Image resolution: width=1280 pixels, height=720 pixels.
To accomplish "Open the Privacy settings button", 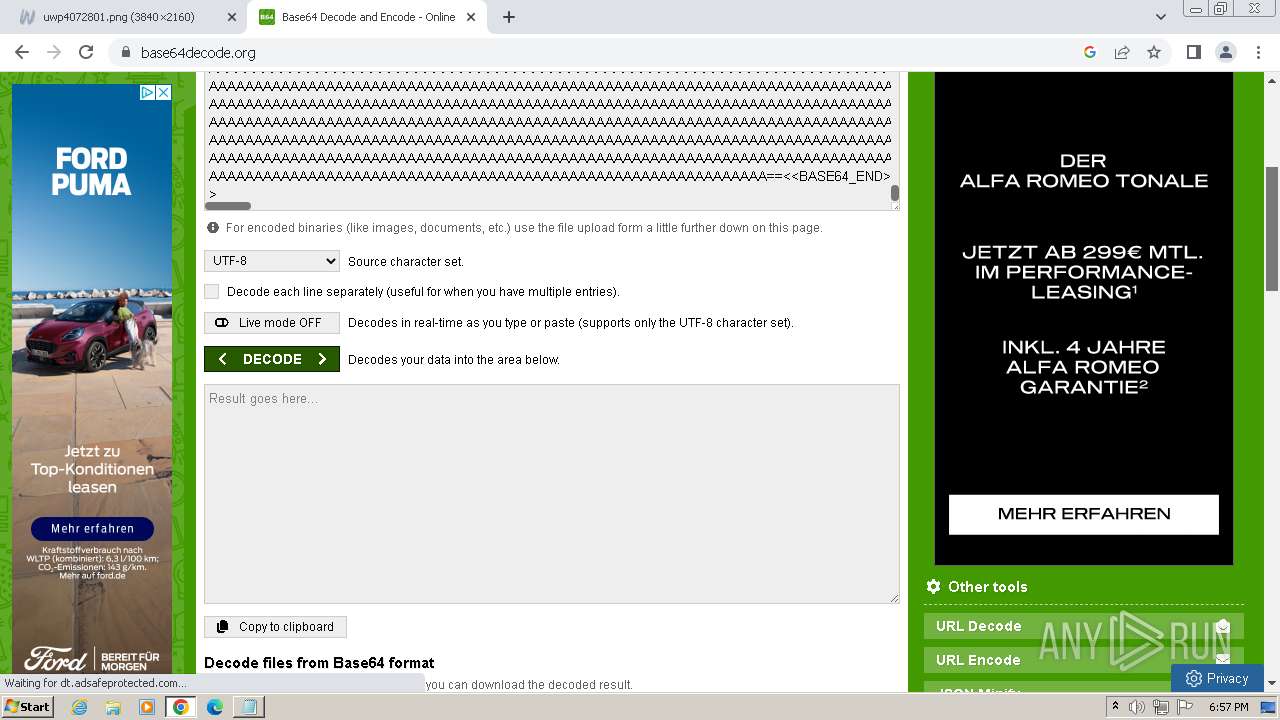I will [1218, 678].
